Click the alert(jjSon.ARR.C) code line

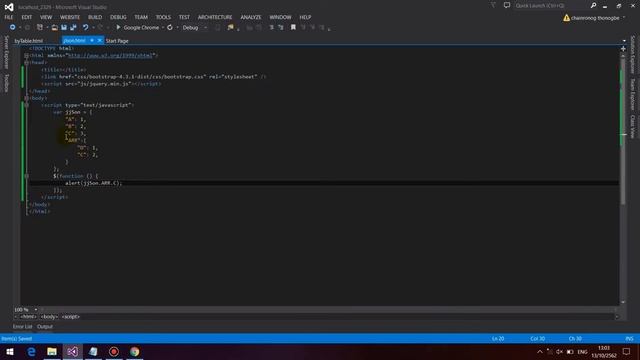[93, 183]
